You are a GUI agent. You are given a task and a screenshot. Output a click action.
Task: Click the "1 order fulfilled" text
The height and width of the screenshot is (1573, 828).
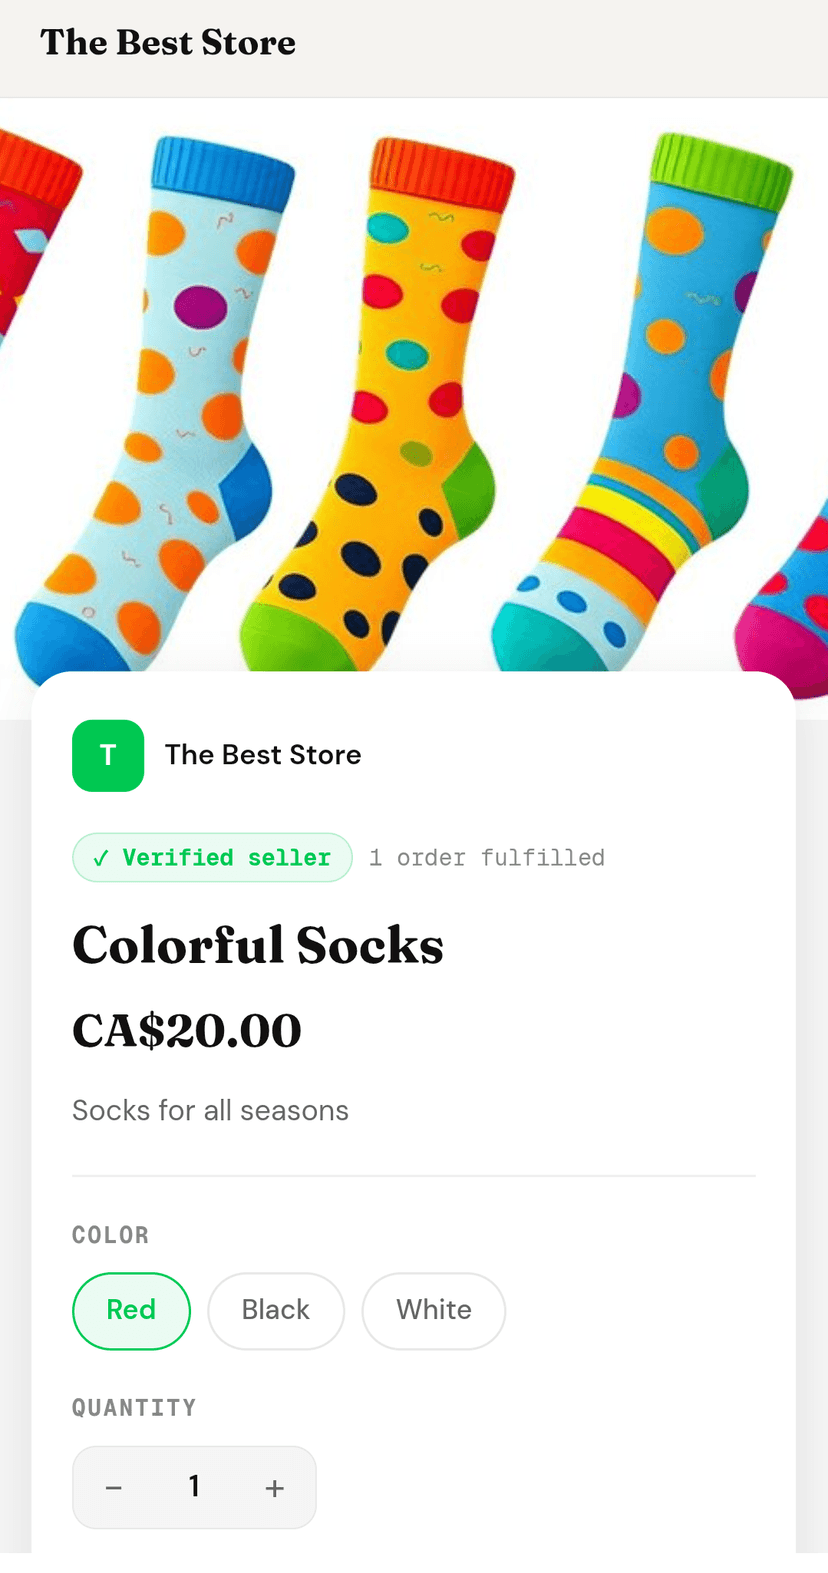(x=487, y=857)
